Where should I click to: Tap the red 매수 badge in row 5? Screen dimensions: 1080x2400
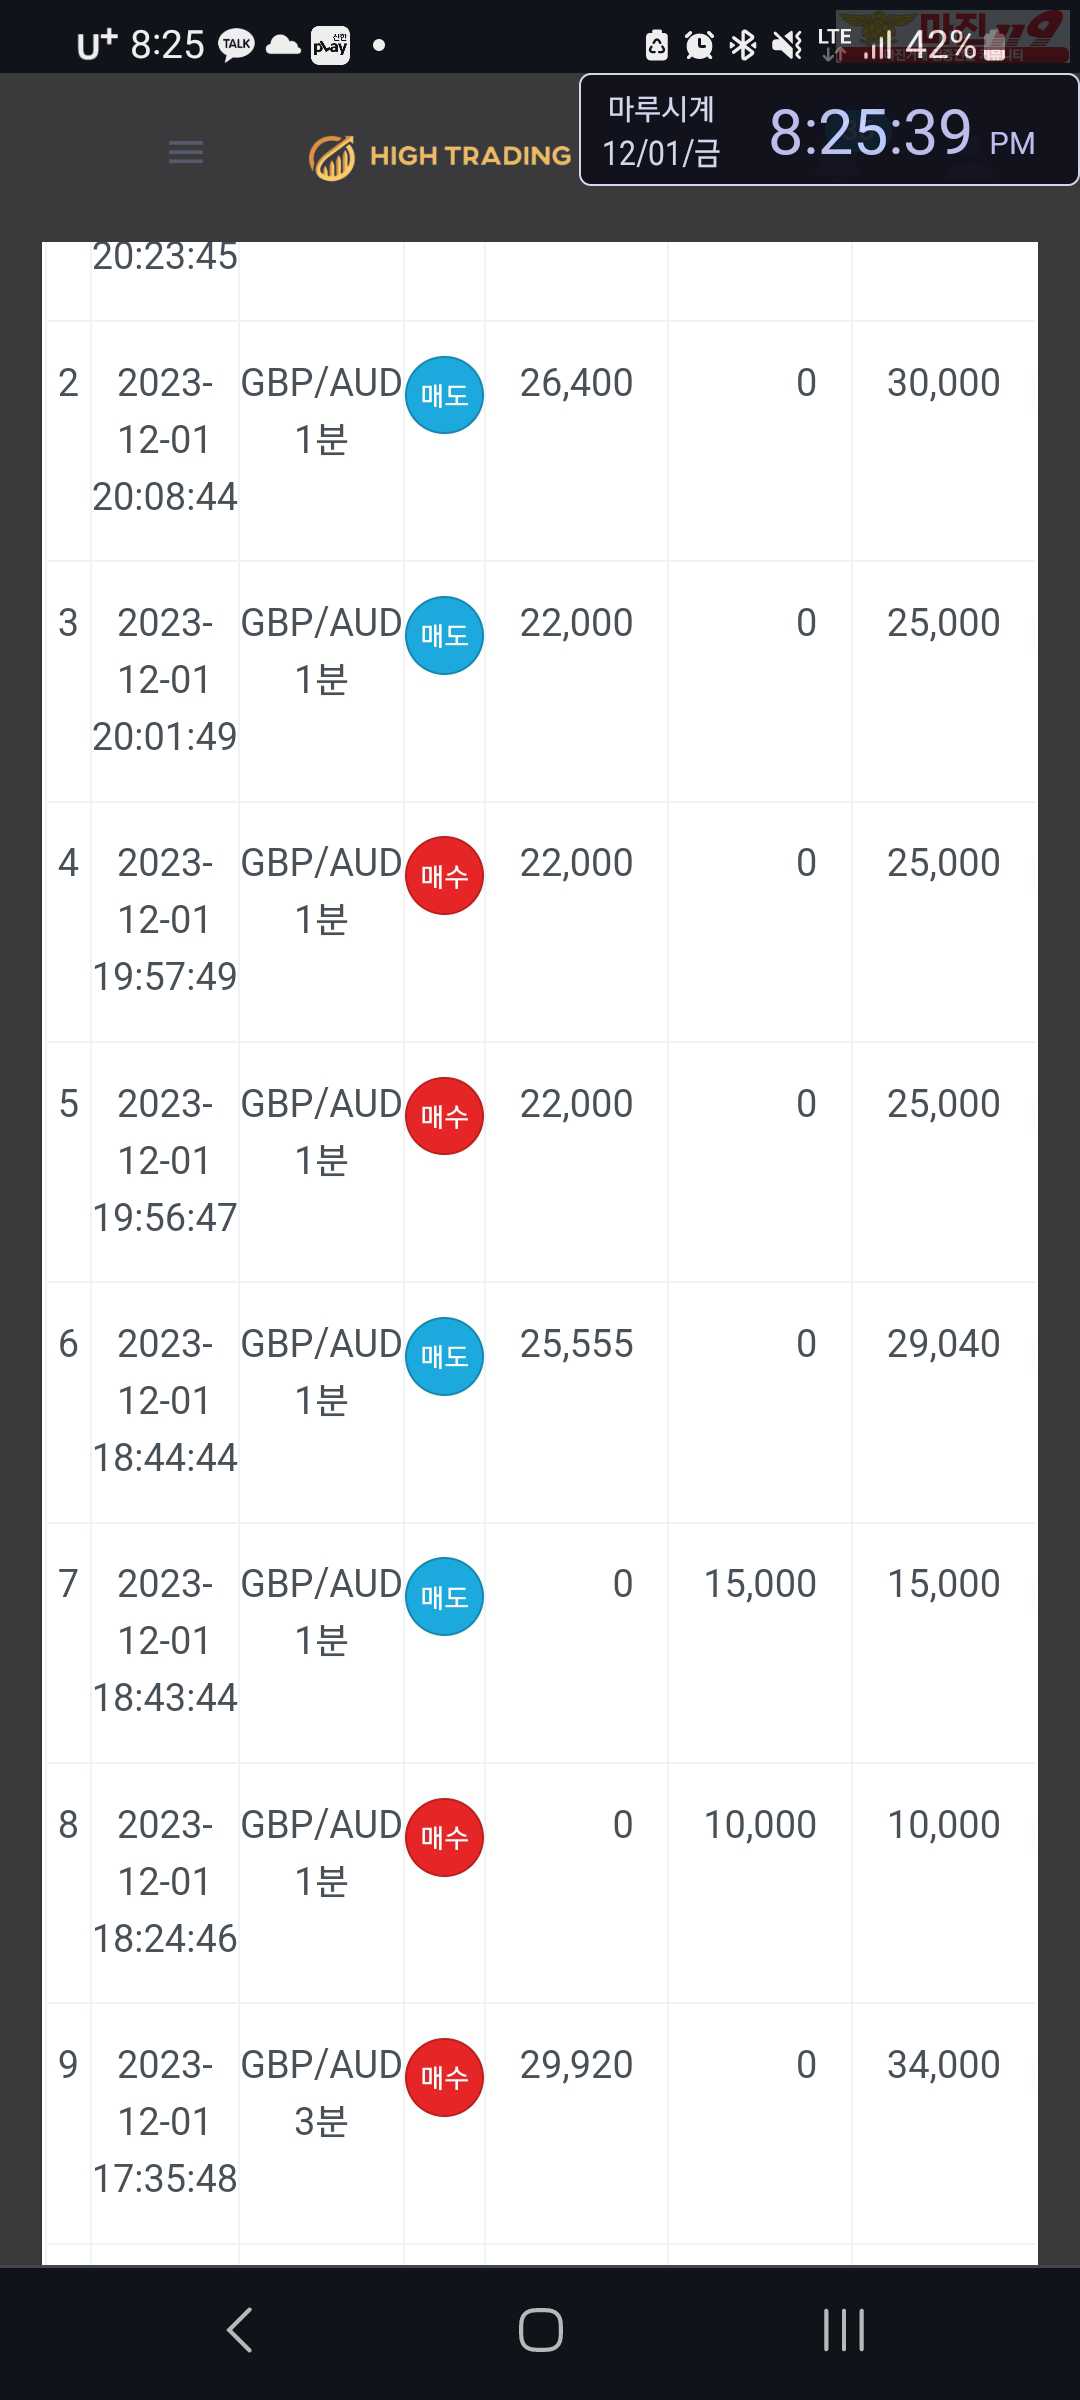point(444,1116)
